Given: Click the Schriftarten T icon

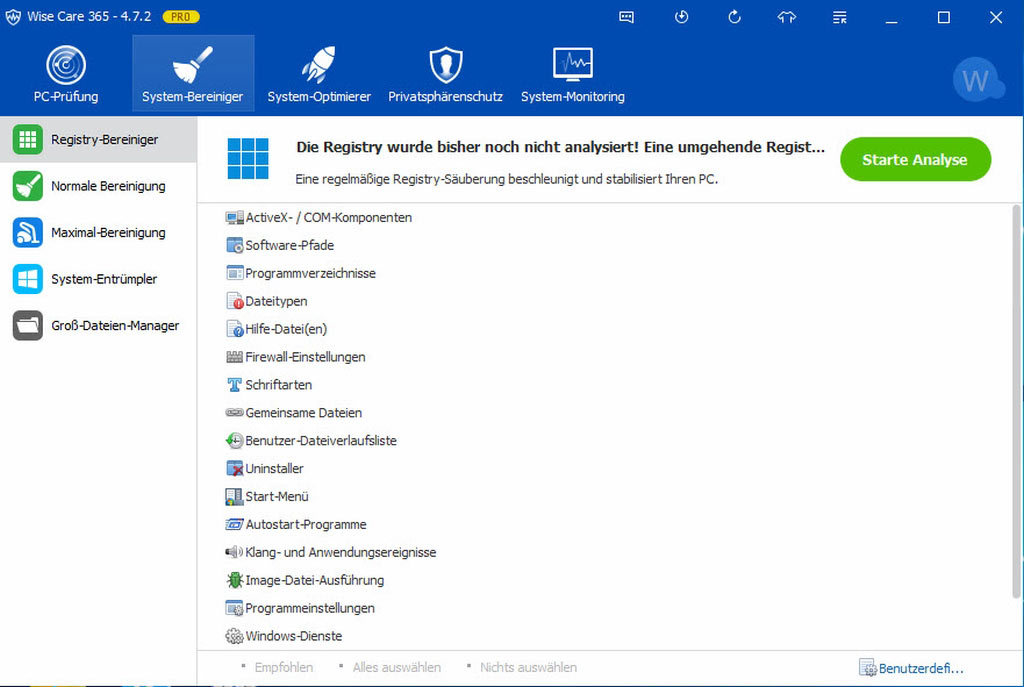Looking at the screenshot, I should coord(234,385).
